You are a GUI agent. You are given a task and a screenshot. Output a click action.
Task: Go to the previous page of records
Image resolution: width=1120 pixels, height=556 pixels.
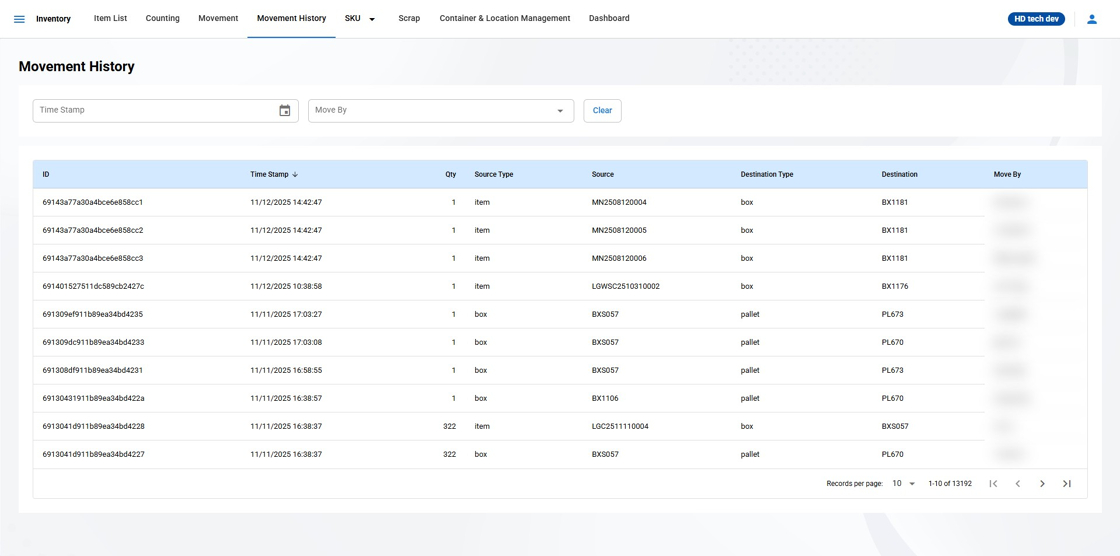pos(1018,484)
